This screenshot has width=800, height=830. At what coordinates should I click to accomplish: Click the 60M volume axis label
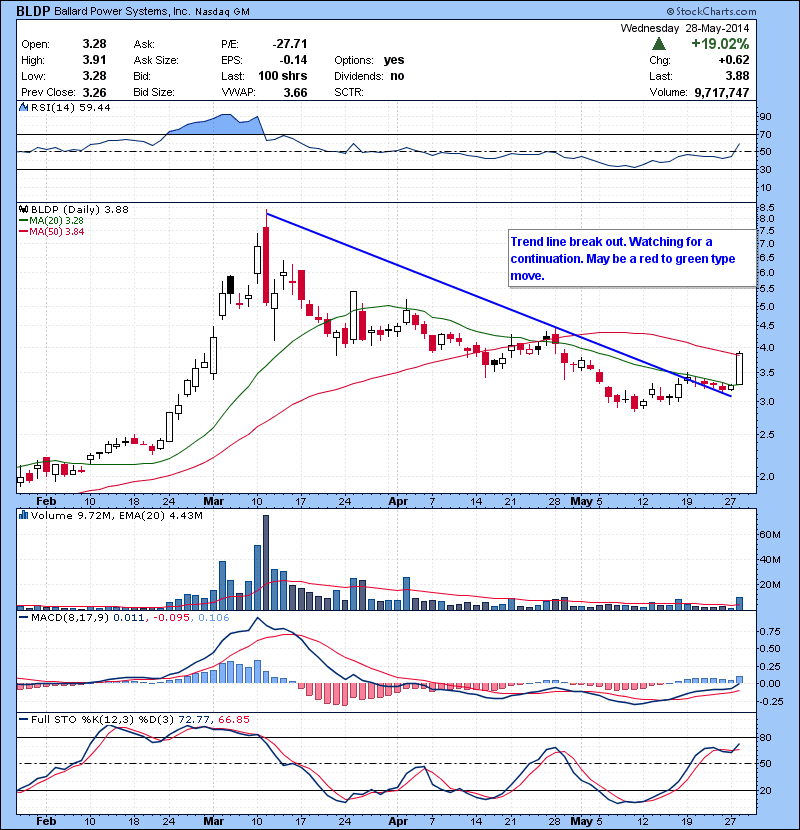[x=770, y=535]
